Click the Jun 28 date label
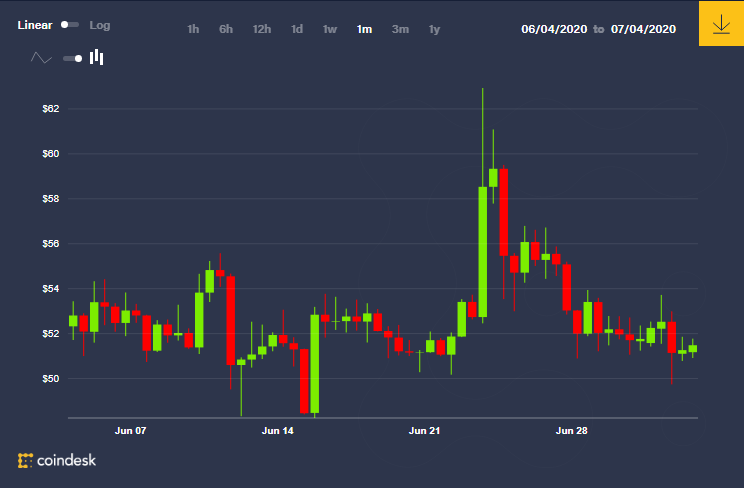Screen dimensions: 744x488 (x=572, y=431)
